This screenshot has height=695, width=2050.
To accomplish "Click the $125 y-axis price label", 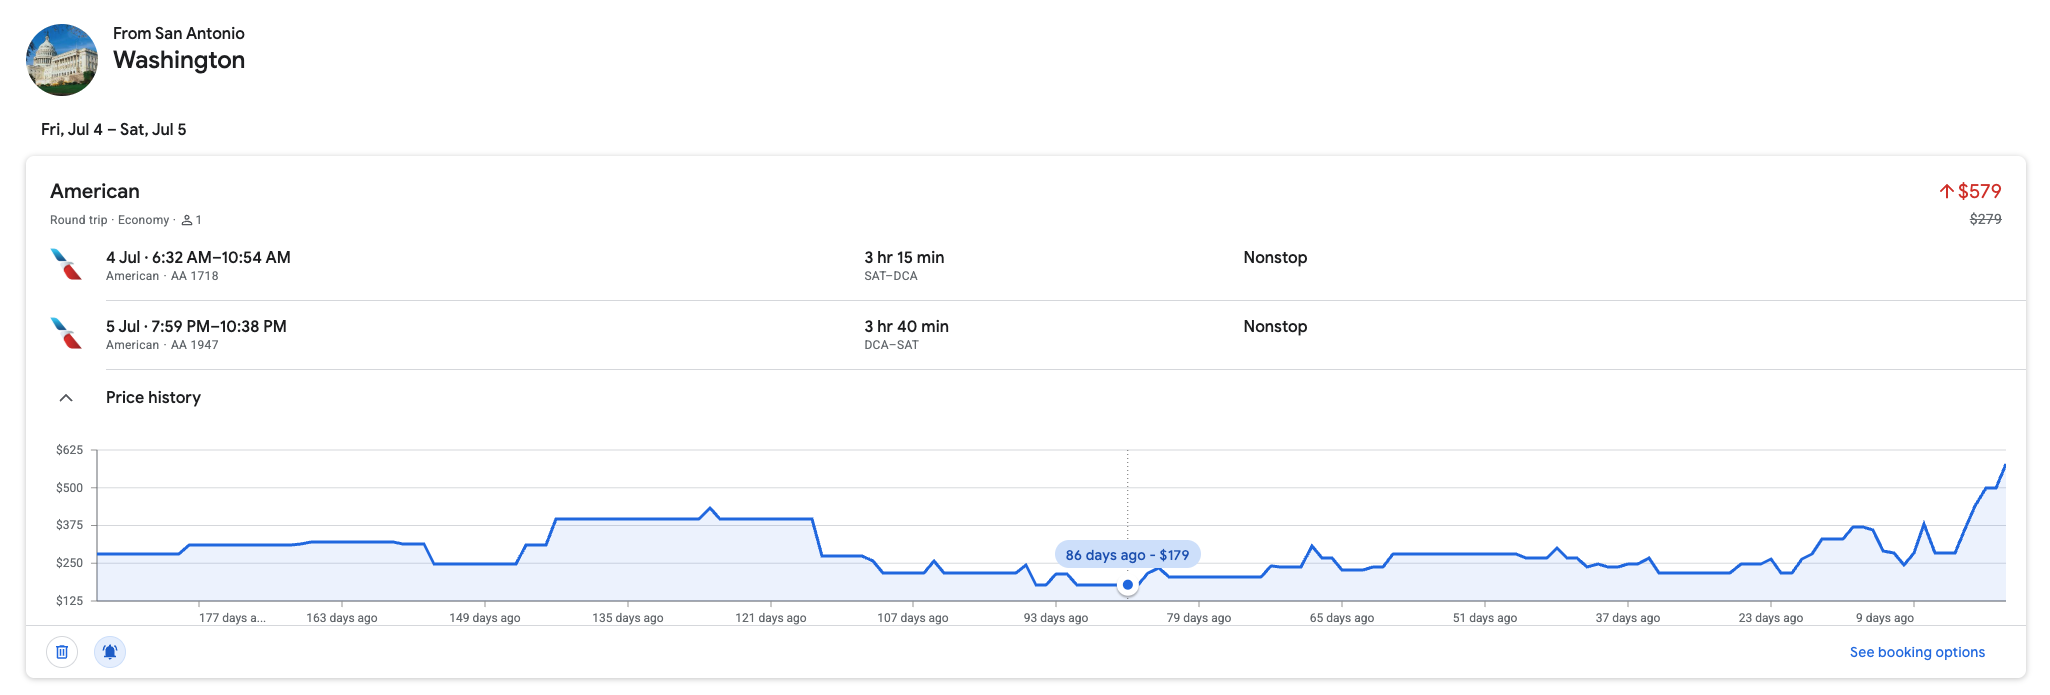I will (70, 601).
